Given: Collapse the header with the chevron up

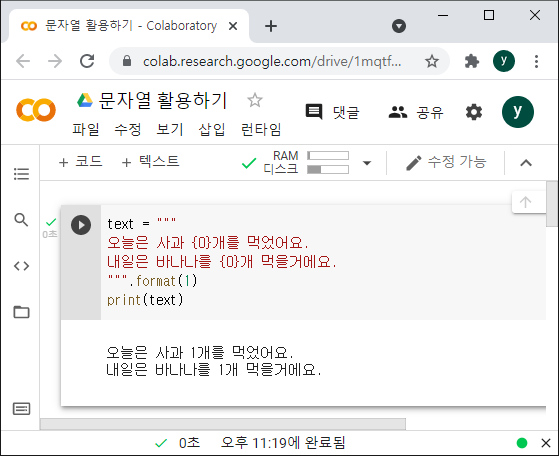Looking at the screenshot, I should pyautogui.click(x=526, y=163).
